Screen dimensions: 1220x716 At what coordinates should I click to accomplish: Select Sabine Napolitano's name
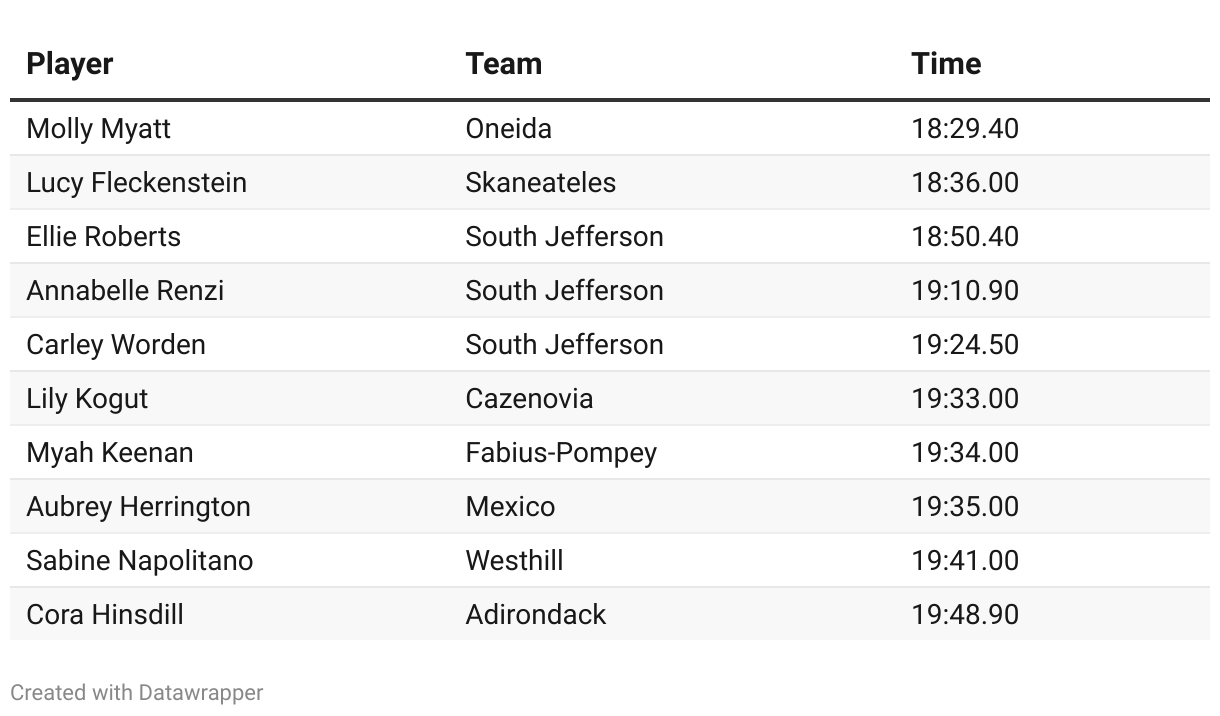pyautogui.click(x=140, y=561)
